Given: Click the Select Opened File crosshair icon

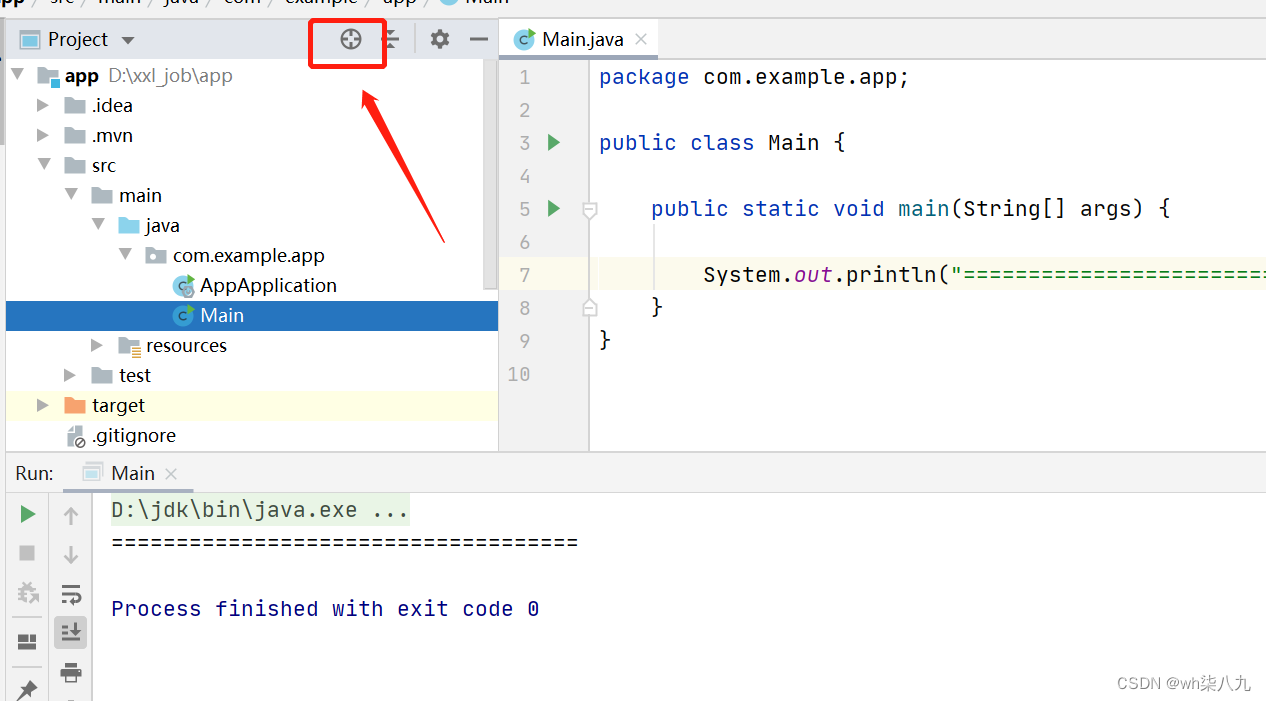Looking at the screenshot, I should point(350,40).
